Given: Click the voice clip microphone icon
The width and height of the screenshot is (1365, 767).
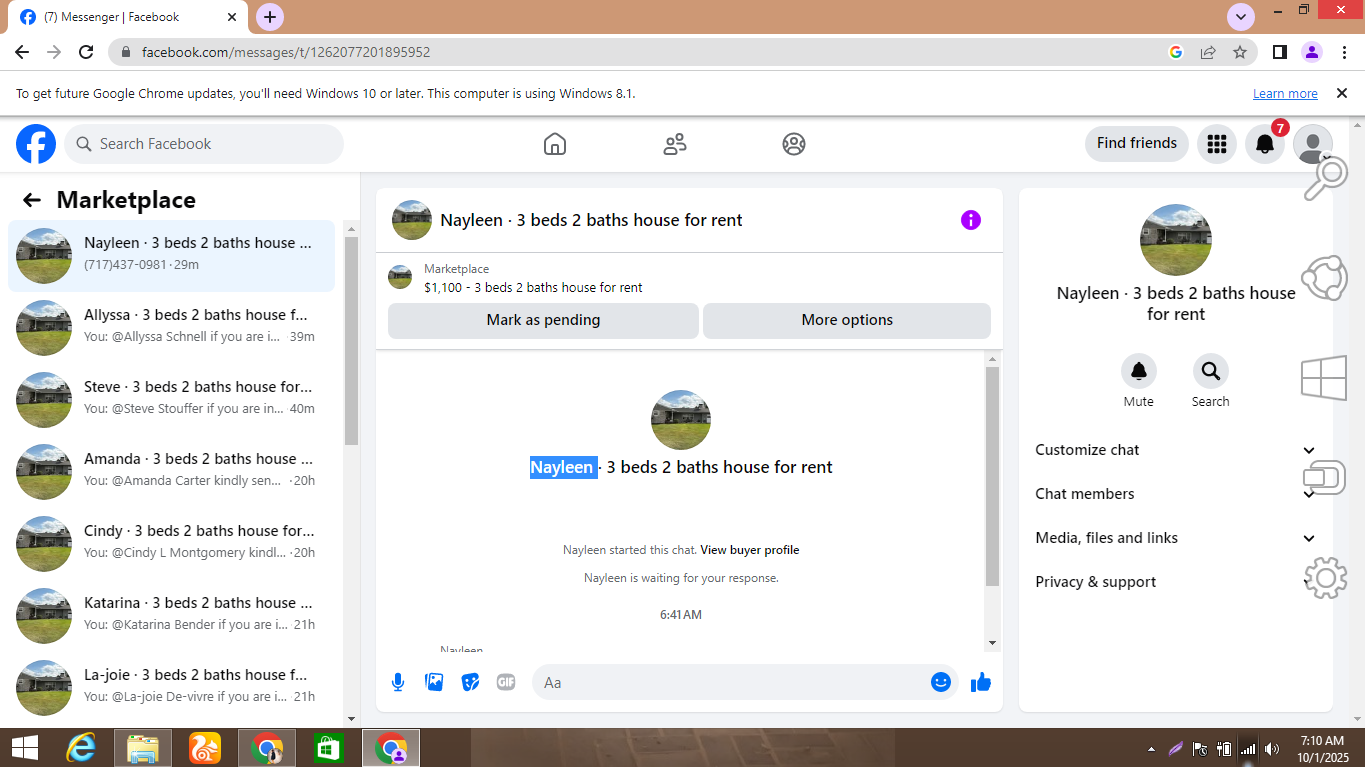Looking at the screenshot, I should tap(398, 682).
